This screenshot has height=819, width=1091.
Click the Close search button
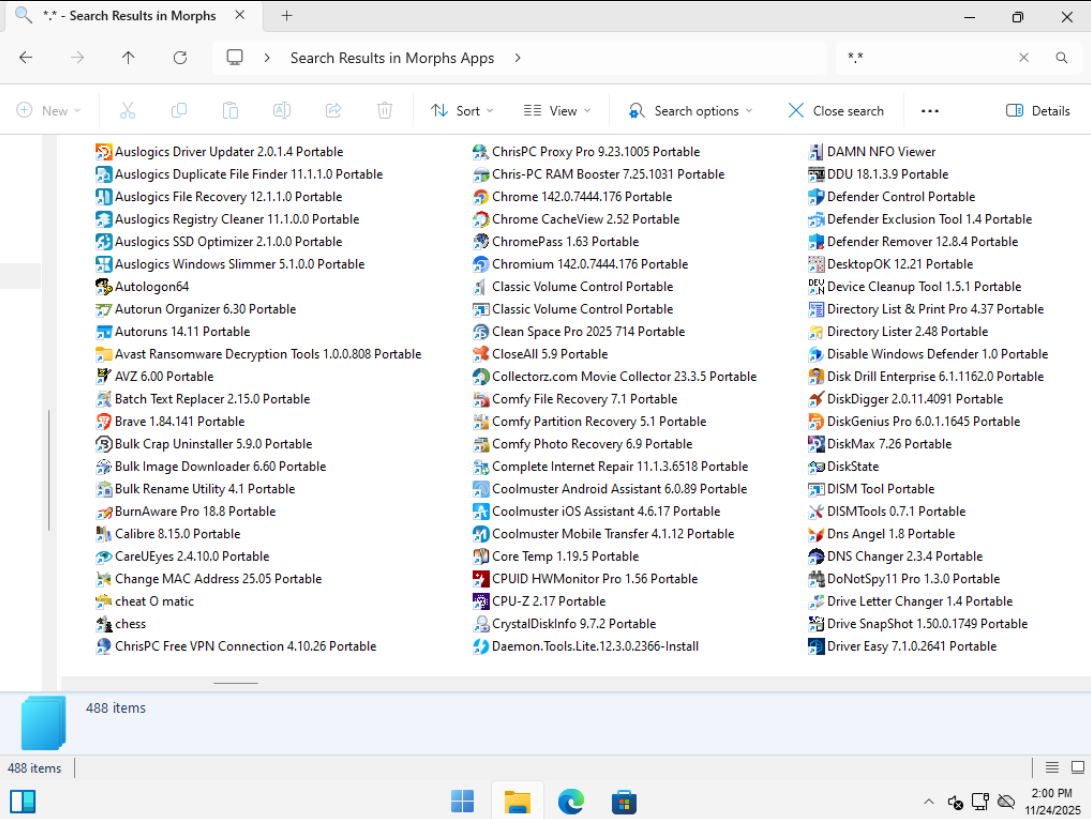(836, 111)
